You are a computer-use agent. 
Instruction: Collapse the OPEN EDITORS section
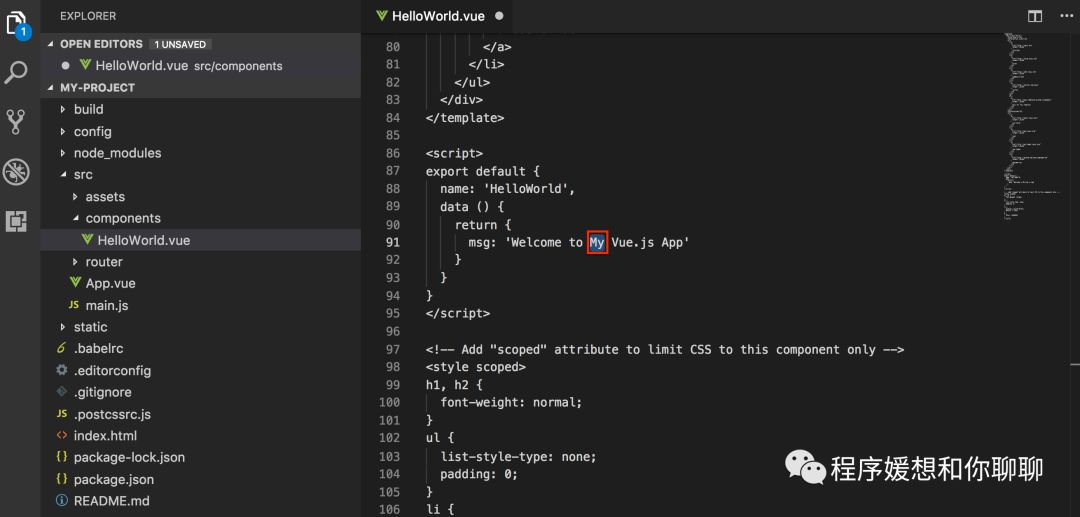click(50, 44)
